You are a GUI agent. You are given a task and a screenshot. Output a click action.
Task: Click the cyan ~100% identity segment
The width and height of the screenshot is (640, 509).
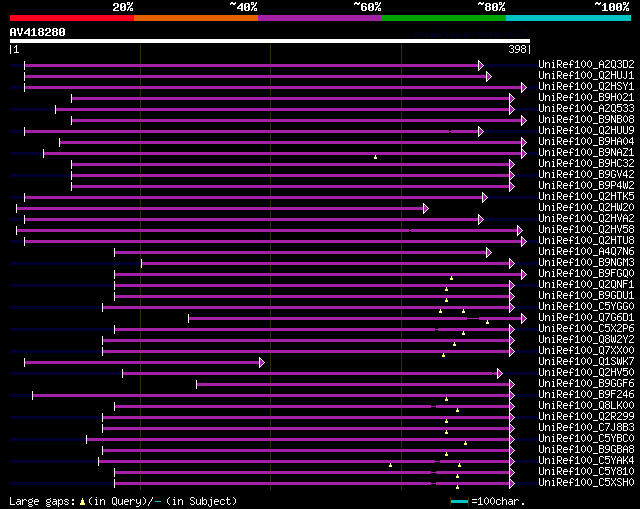coord(569,18)
